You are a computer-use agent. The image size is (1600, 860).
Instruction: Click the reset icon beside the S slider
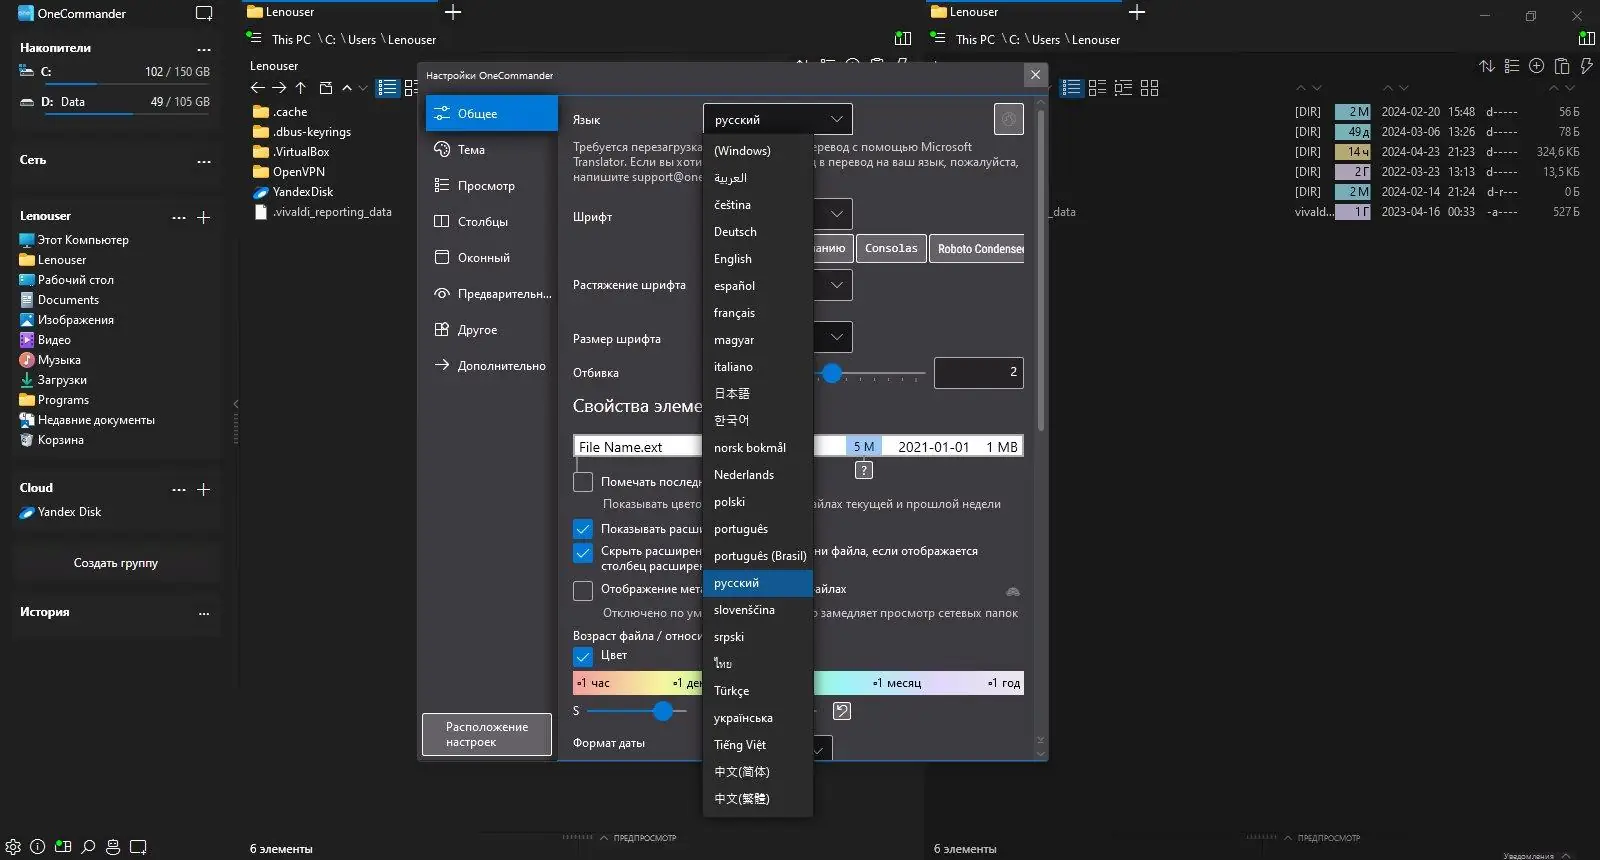point(842,711)
